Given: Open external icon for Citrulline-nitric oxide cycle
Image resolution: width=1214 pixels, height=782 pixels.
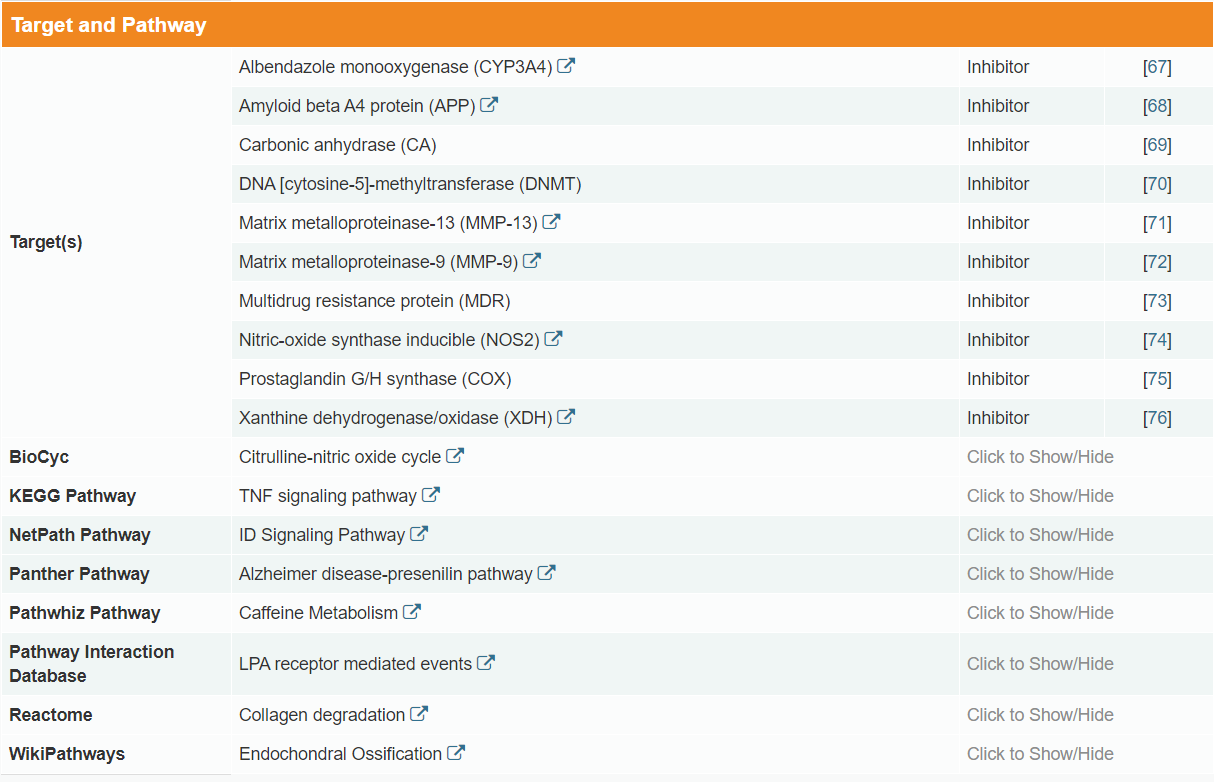Looking at the screenshot, I should pyautogui.click(x=455, y=456).
